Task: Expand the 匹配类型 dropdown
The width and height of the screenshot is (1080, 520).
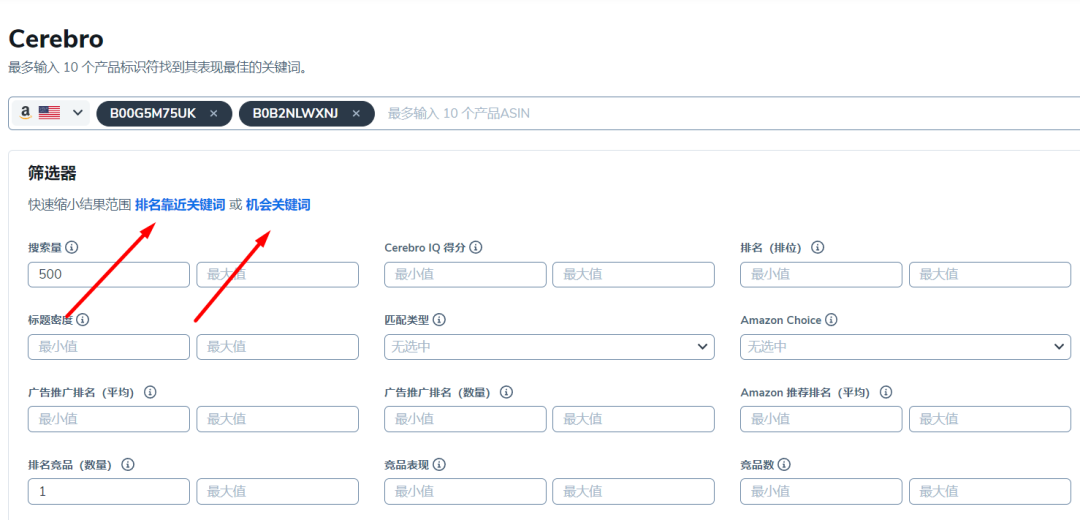Action: (549, 347)
